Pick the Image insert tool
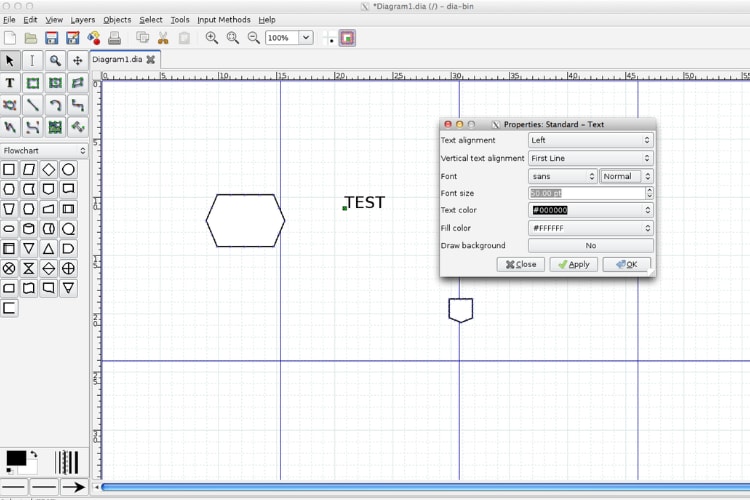Image resolution: width=750 pixels, height=500 pixels. pos(55,127)
